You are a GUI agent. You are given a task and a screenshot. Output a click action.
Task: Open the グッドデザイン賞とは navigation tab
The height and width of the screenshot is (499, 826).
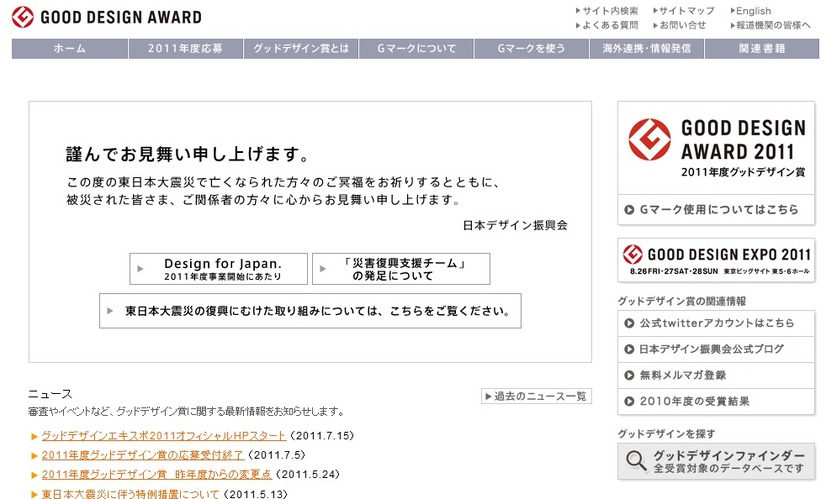(x=301, y=48)
